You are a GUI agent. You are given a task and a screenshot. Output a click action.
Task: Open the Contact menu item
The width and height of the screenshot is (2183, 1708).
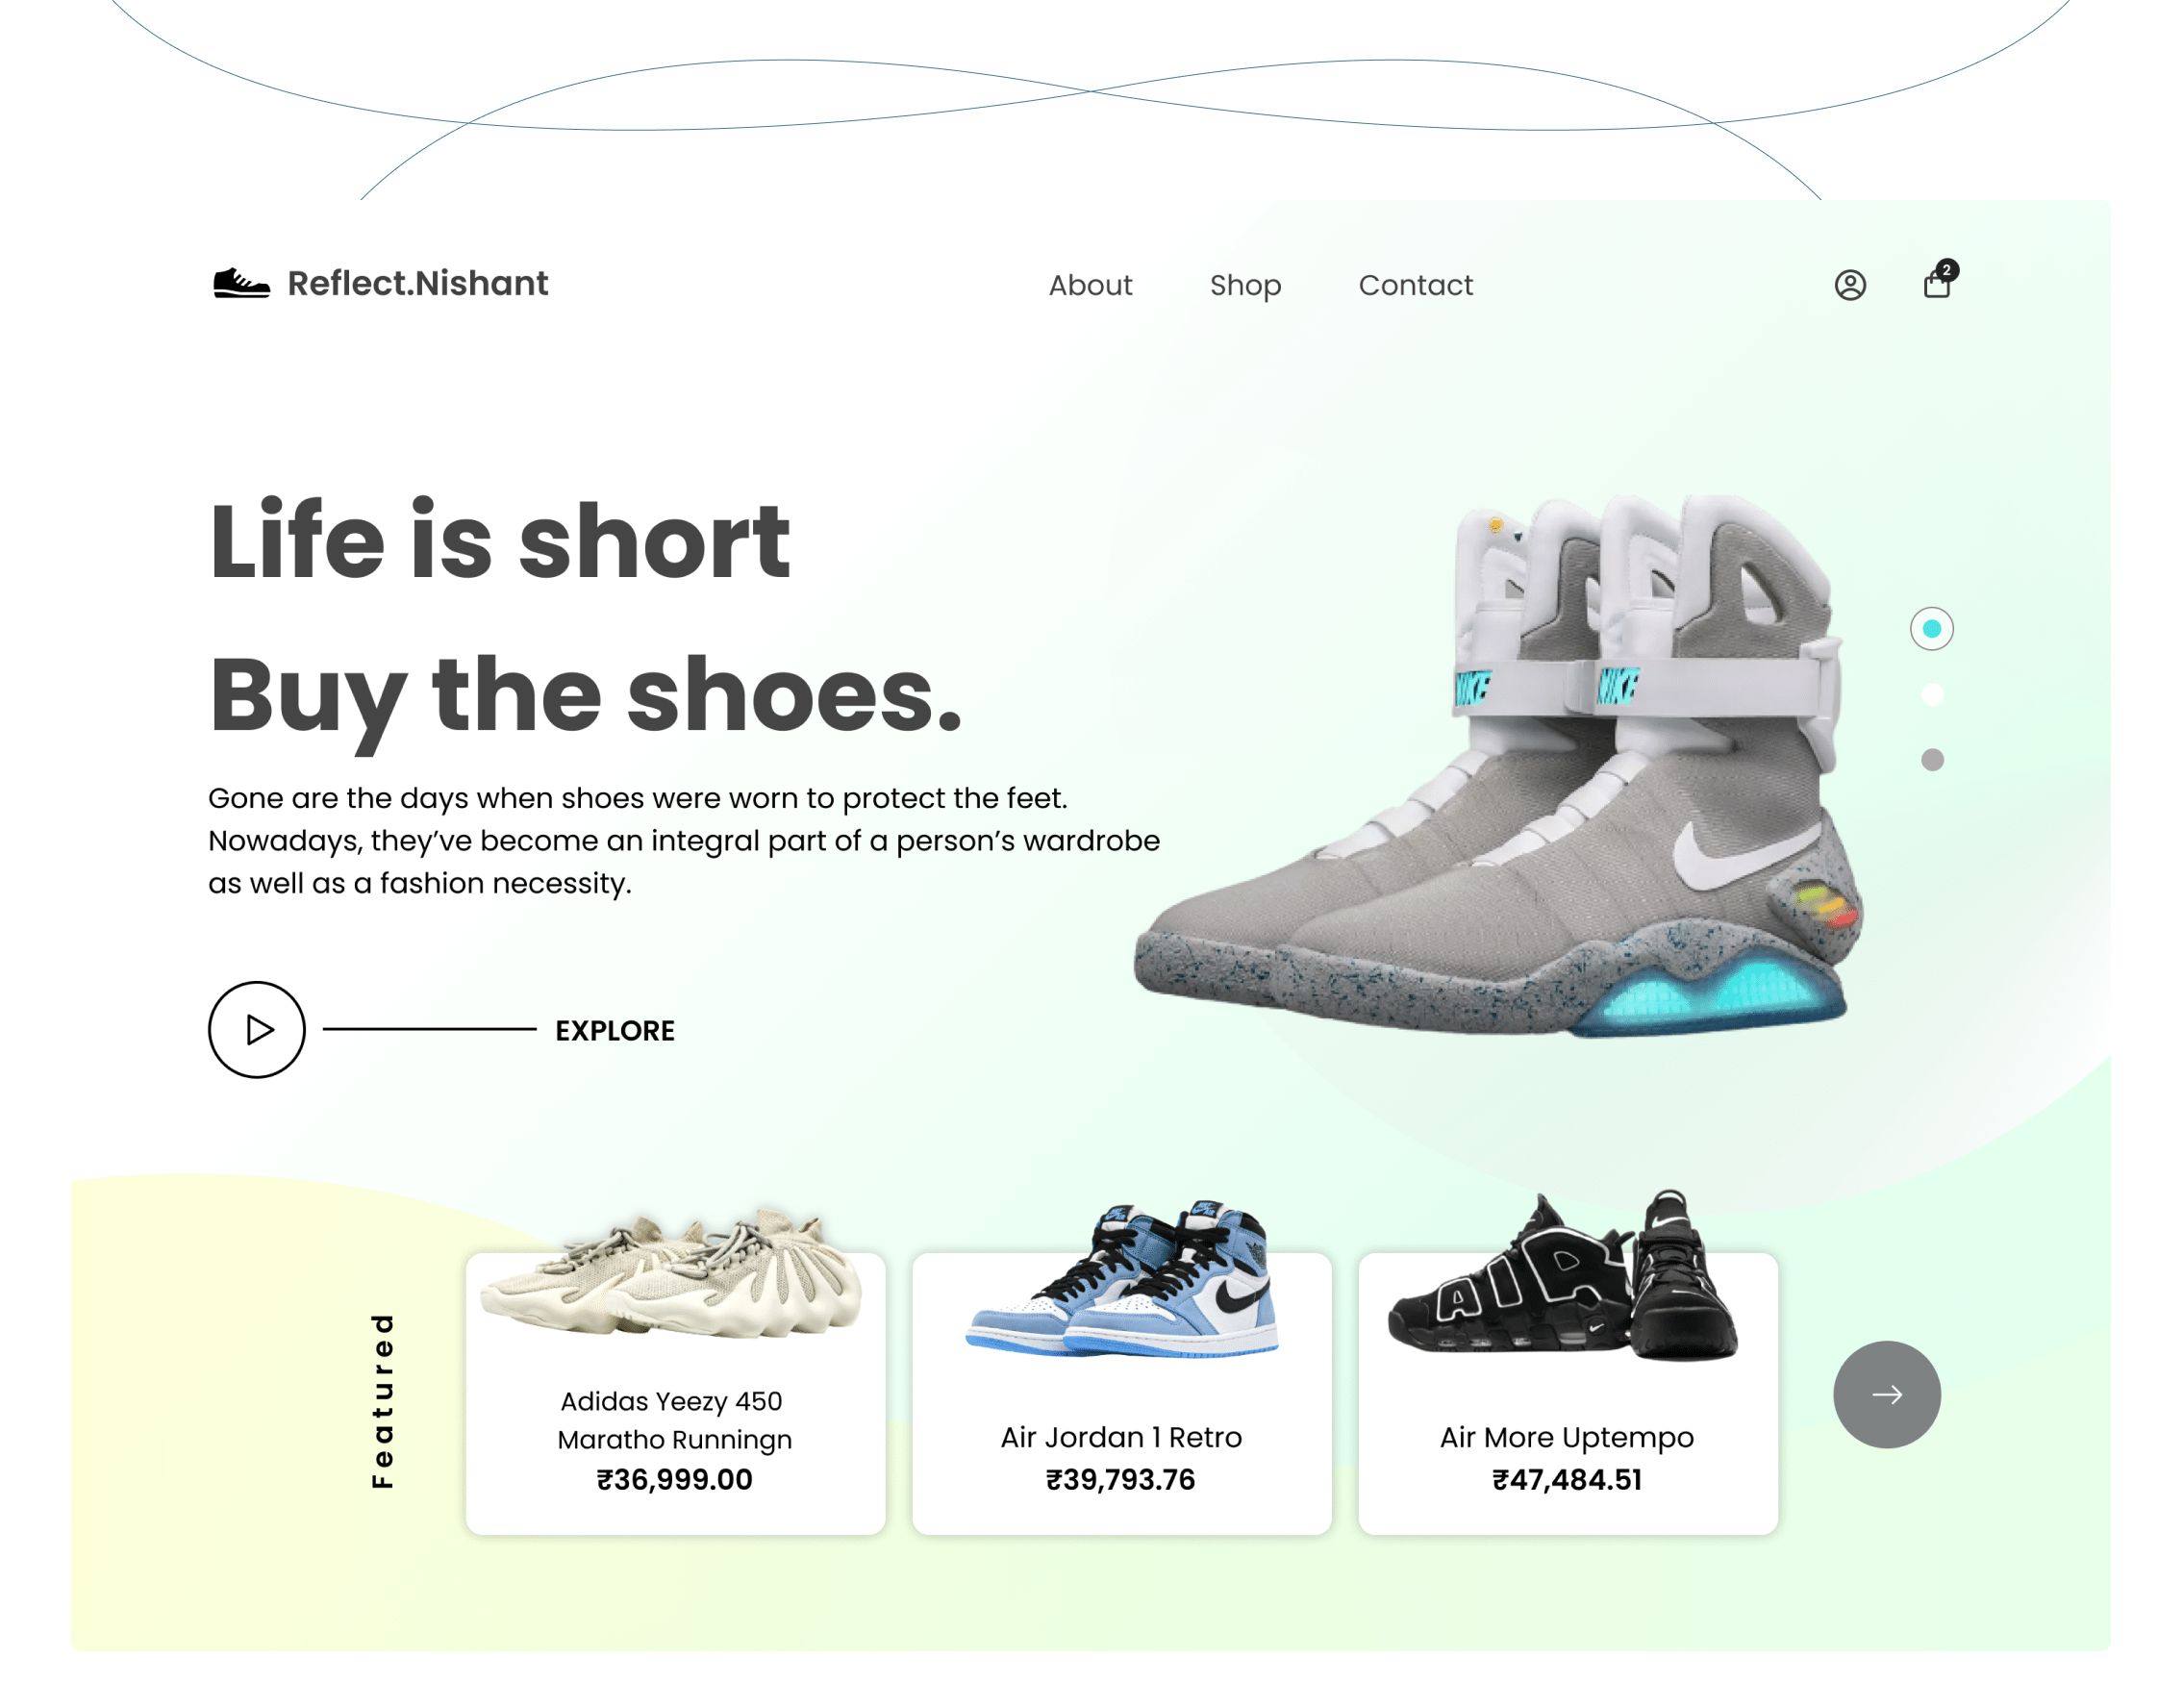click(1415, 285)
